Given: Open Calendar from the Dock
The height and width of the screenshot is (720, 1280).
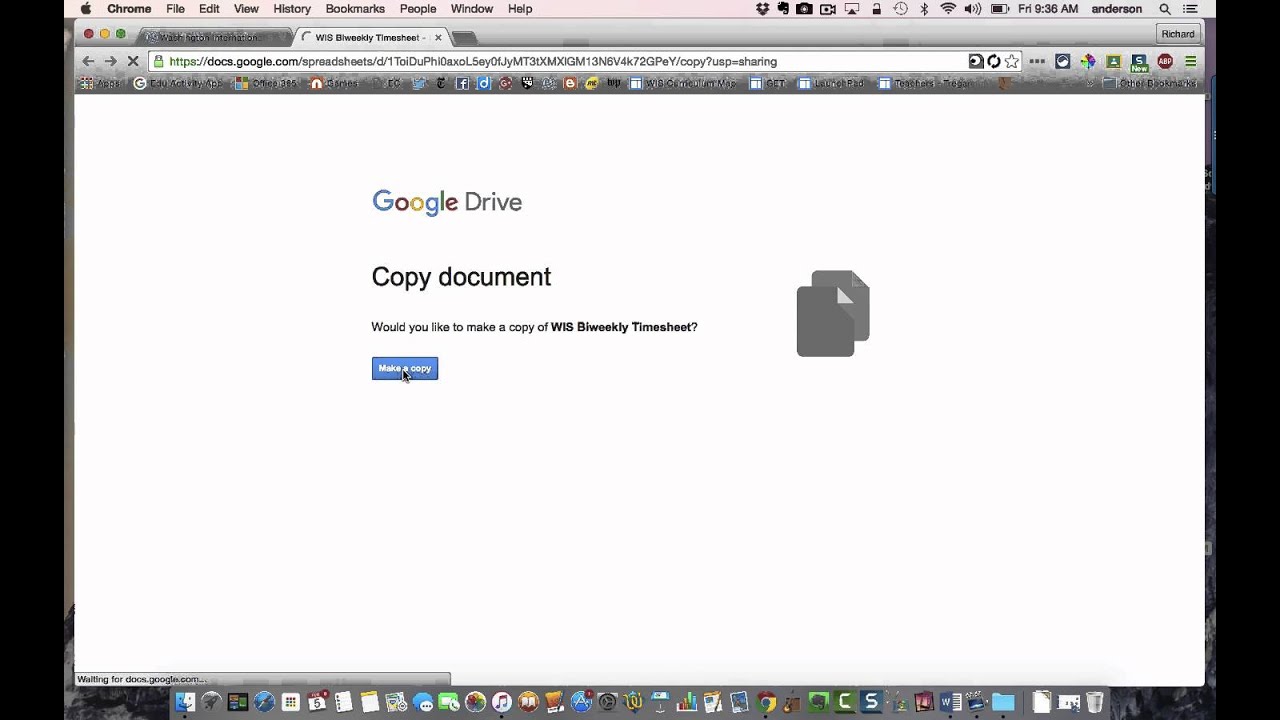Looking at the screenshot, I should [317, 702].
